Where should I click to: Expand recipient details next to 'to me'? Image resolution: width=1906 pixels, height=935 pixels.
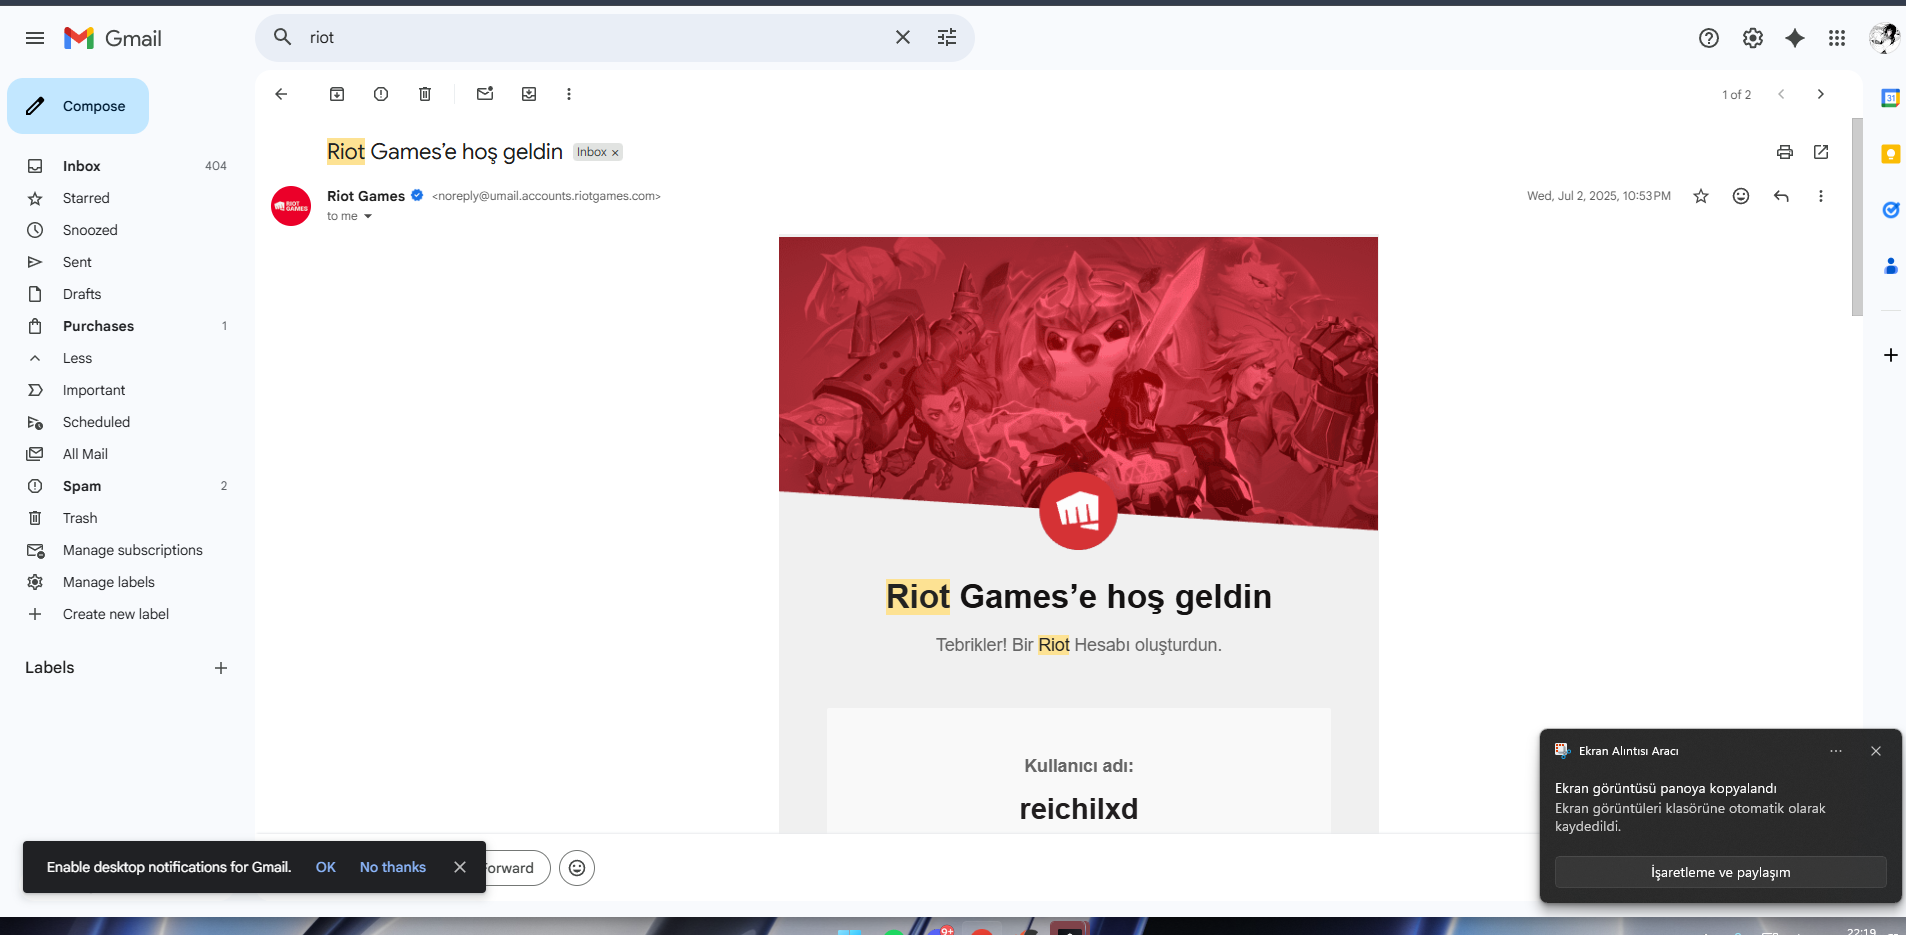pyautogui.click(x=368, y=216)
